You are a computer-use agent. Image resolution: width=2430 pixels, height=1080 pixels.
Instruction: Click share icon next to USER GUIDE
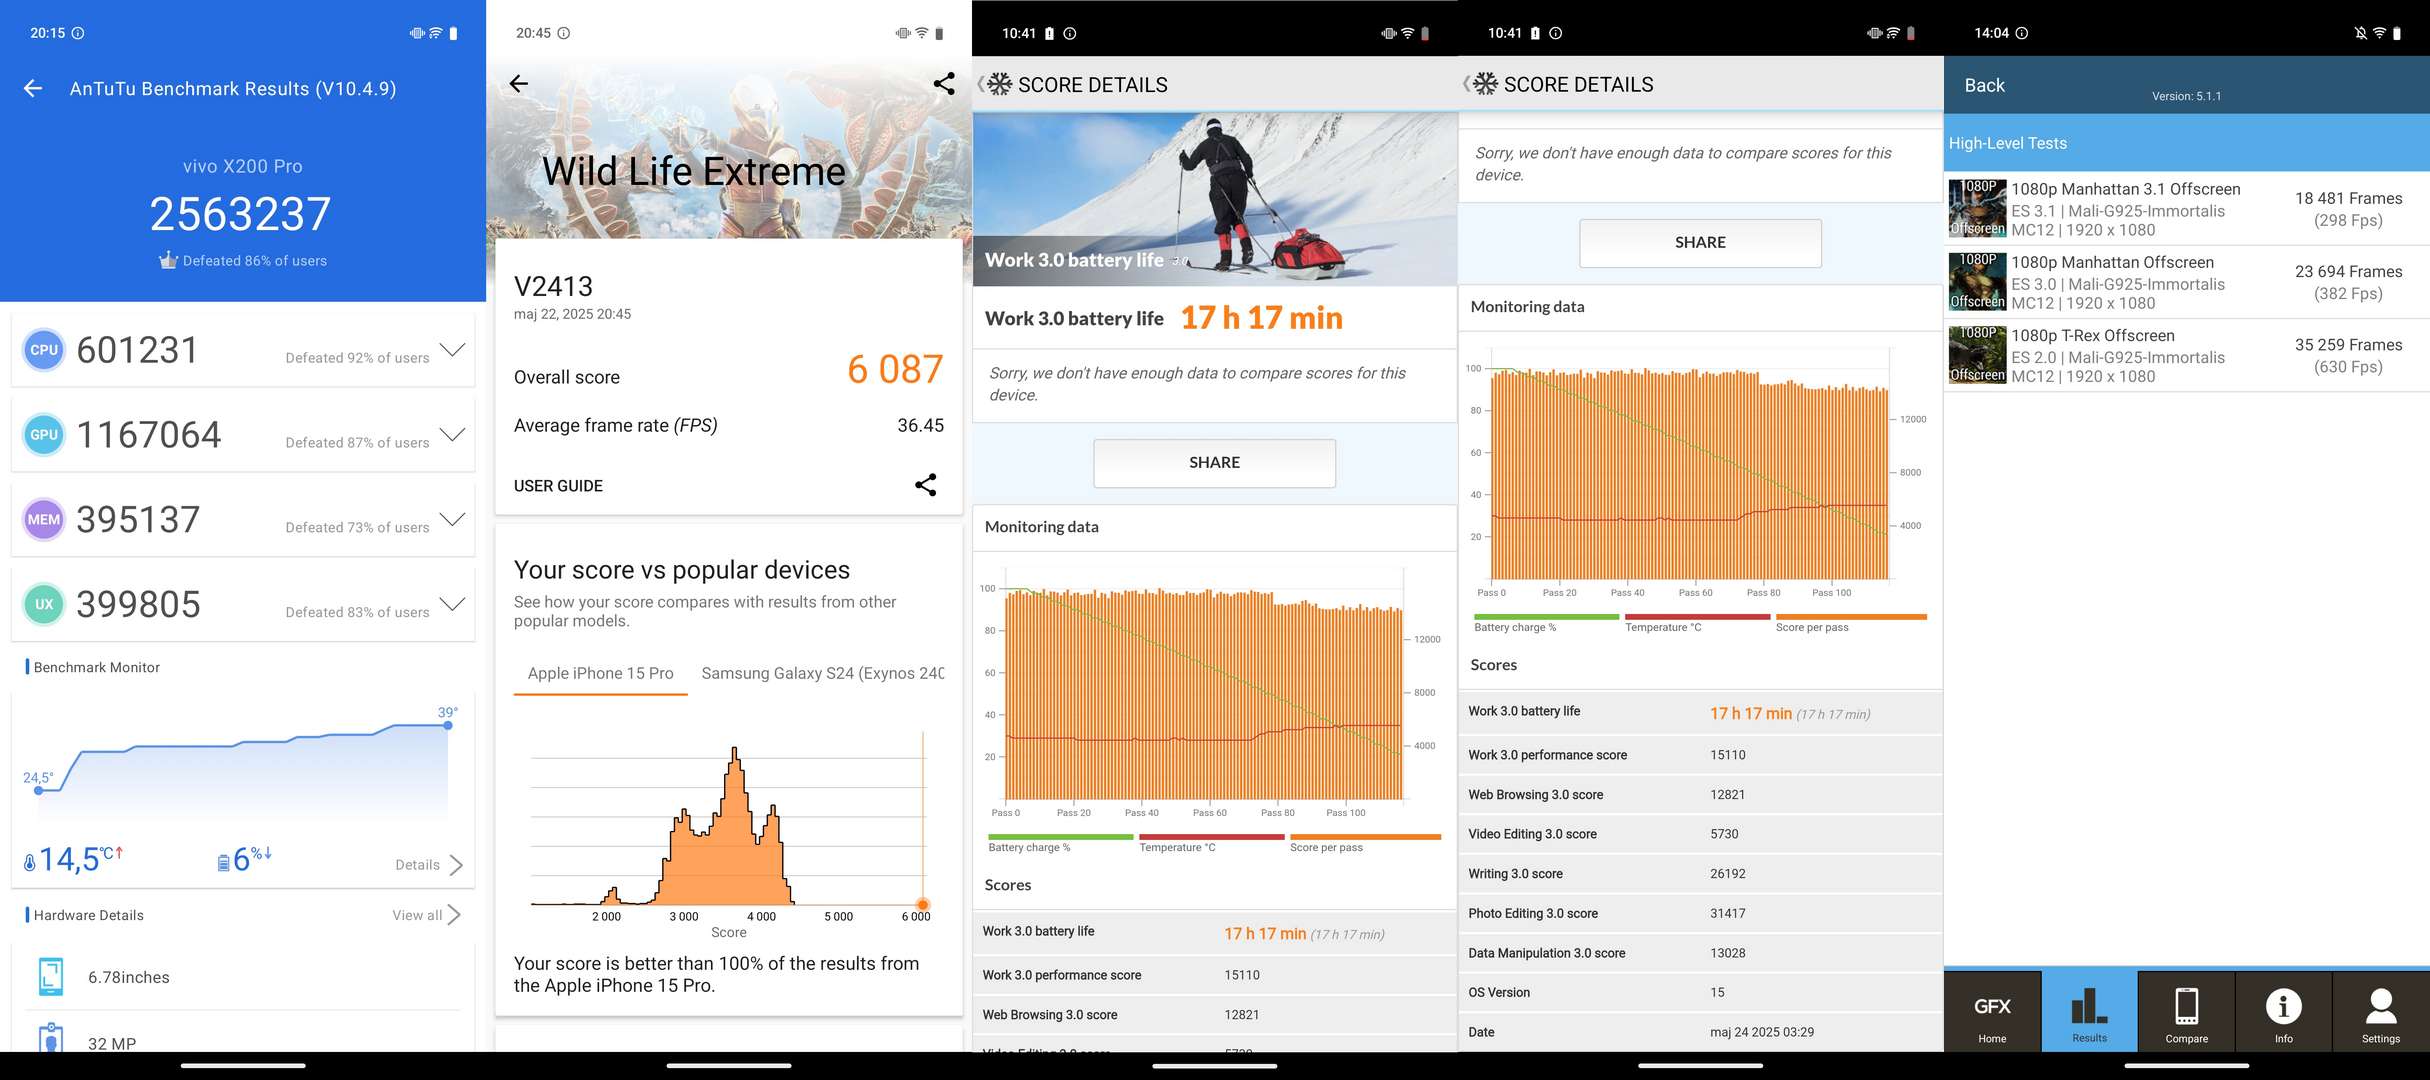926,485
